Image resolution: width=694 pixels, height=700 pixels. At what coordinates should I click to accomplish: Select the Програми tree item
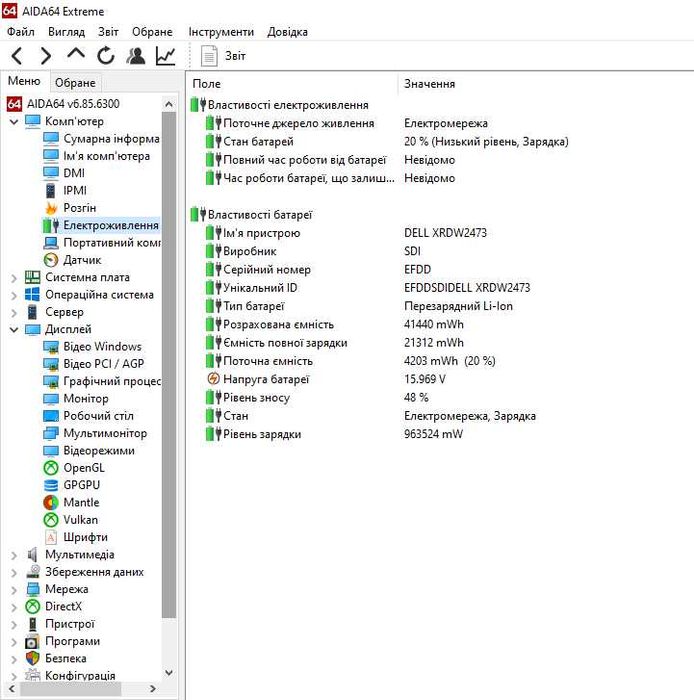pos(73,642)
